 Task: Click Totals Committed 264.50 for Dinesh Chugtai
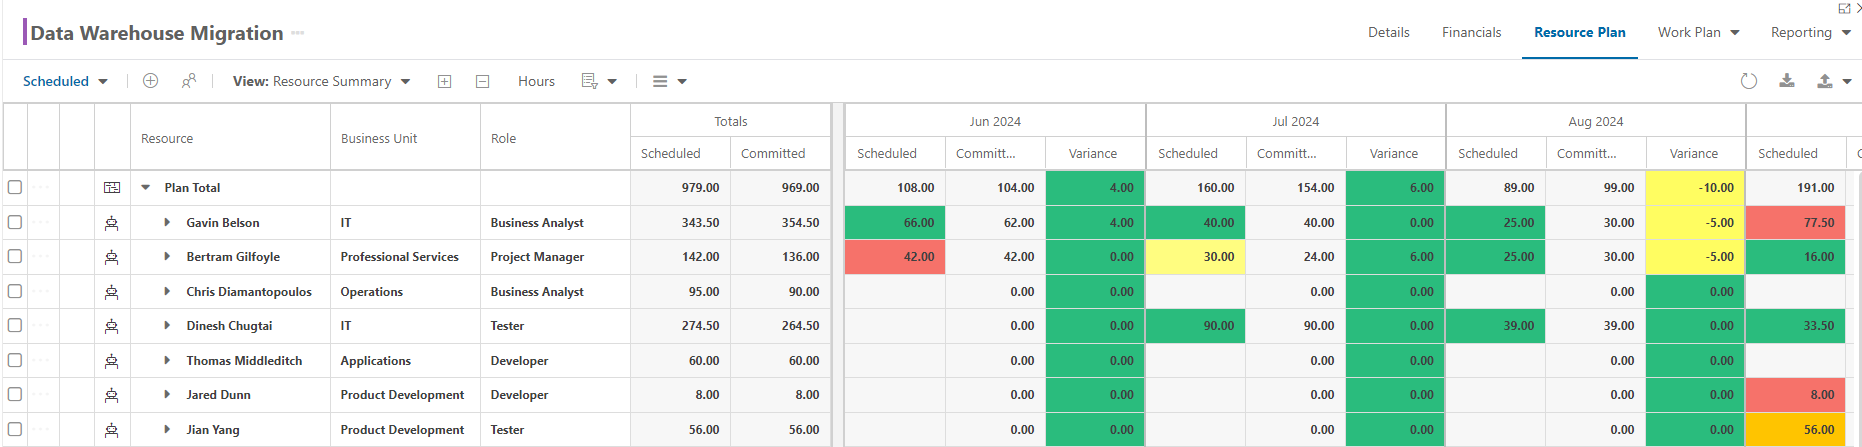[780, 325]
